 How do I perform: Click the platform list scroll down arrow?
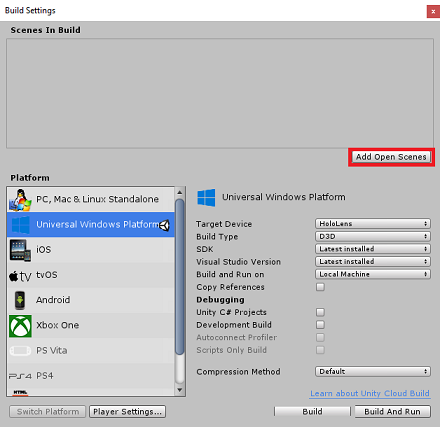click(180, 390)
